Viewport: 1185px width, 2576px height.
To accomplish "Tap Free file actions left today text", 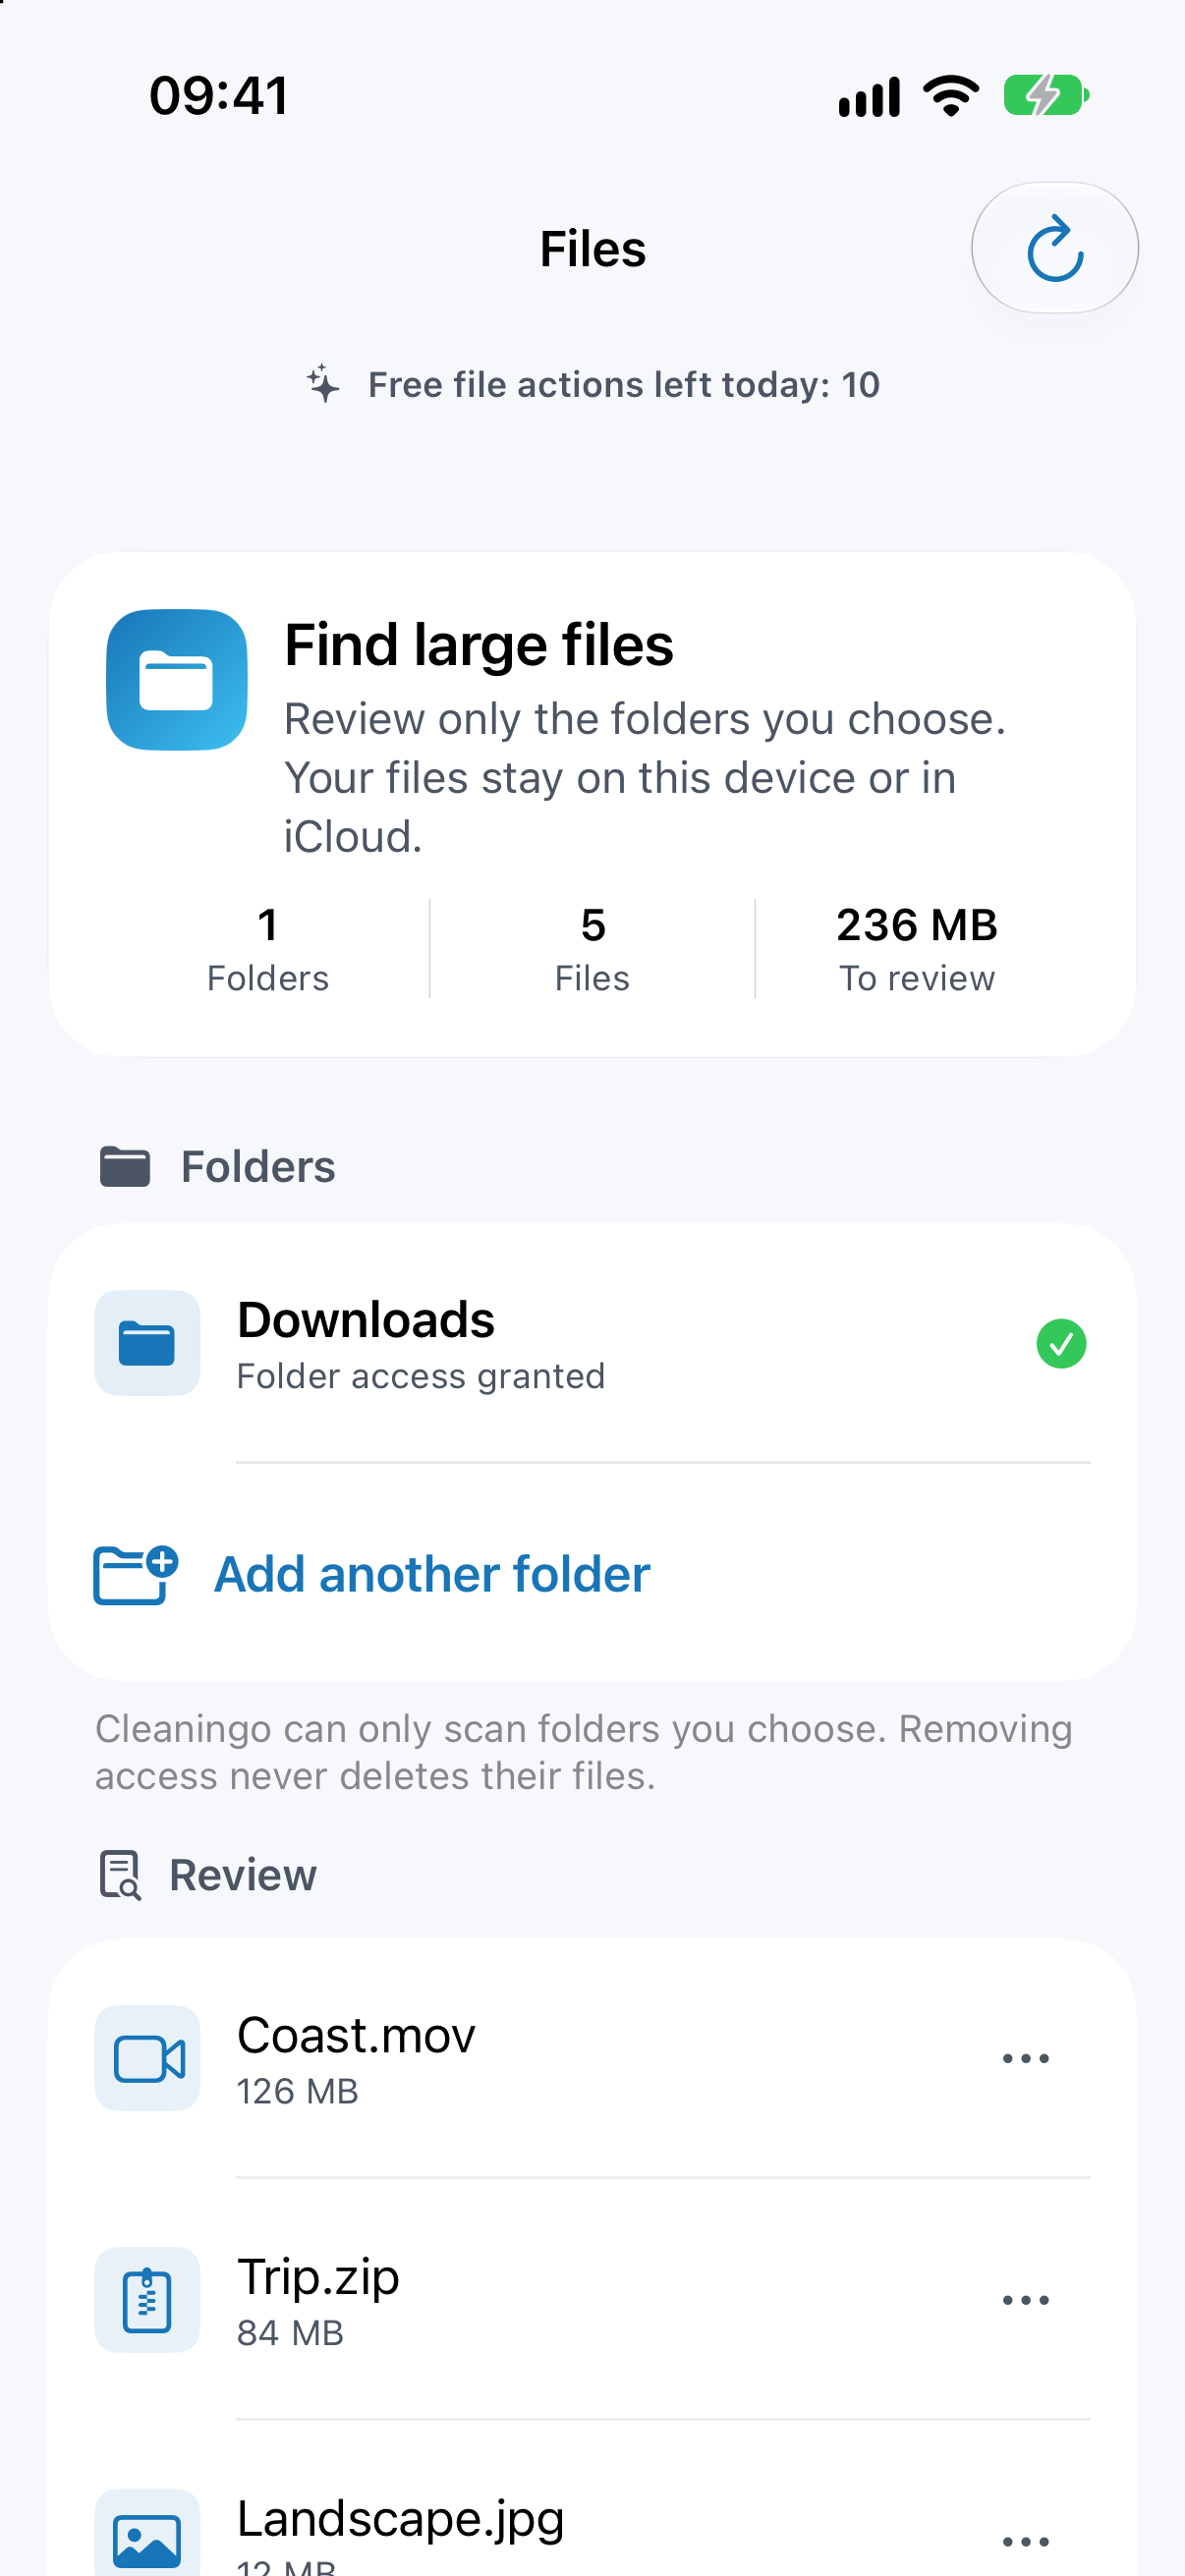I will (624, 385).
